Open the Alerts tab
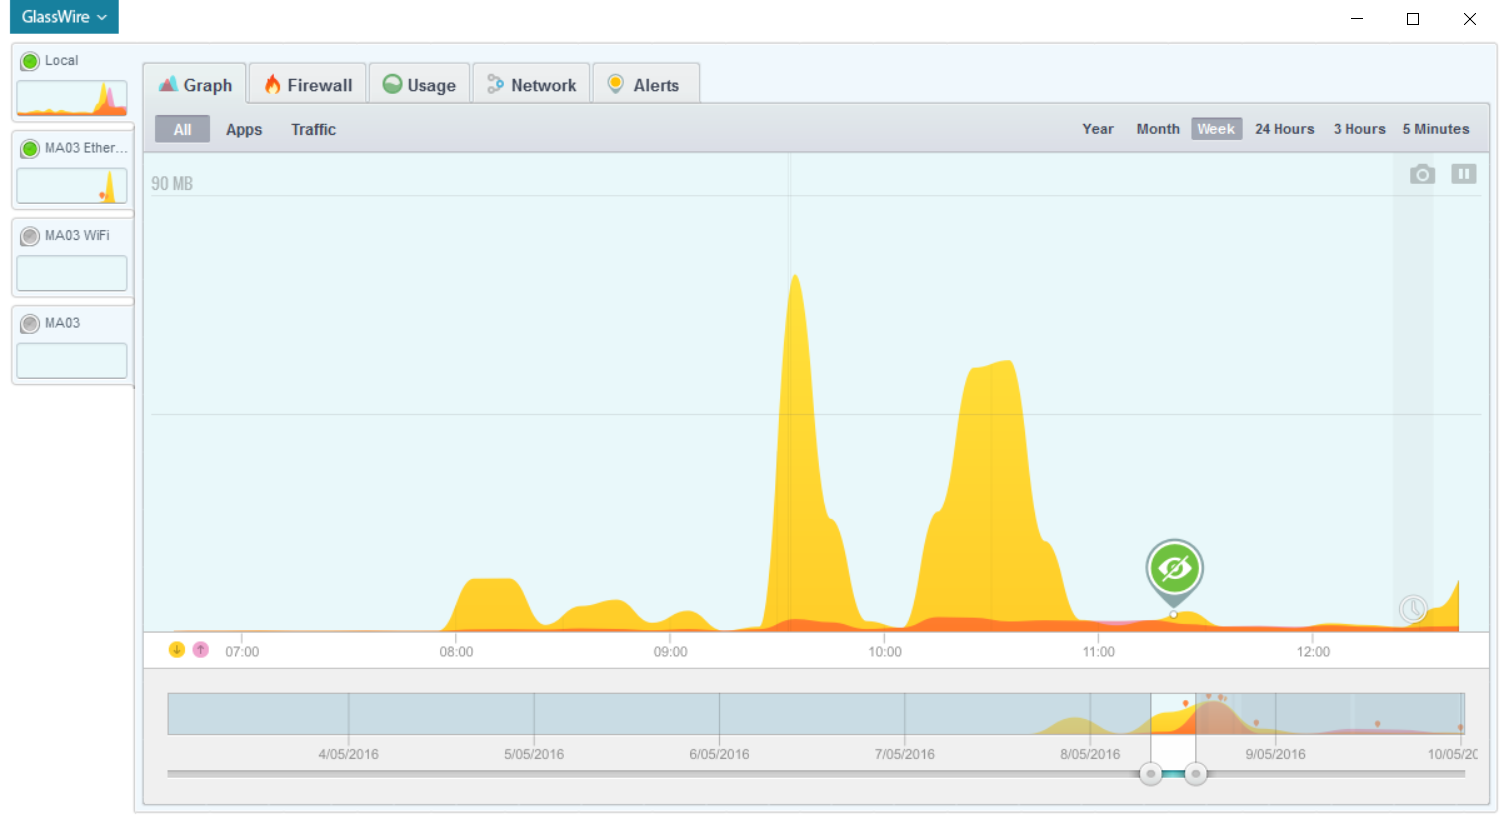 [x=645, y=85]
